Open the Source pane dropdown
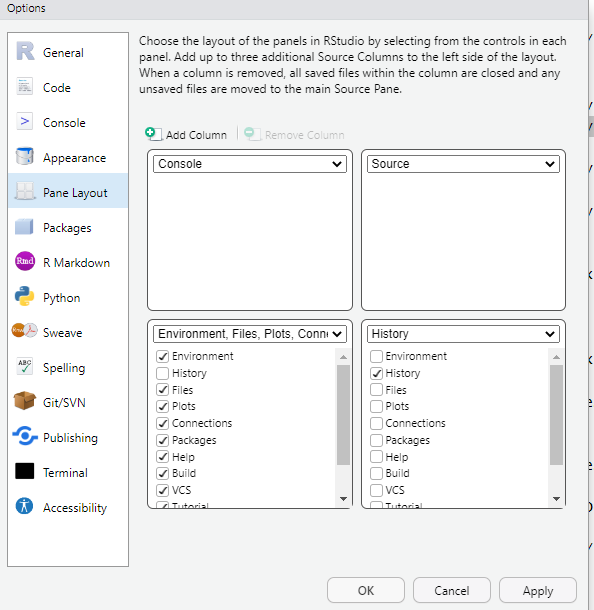 click(x=463, y=164)
